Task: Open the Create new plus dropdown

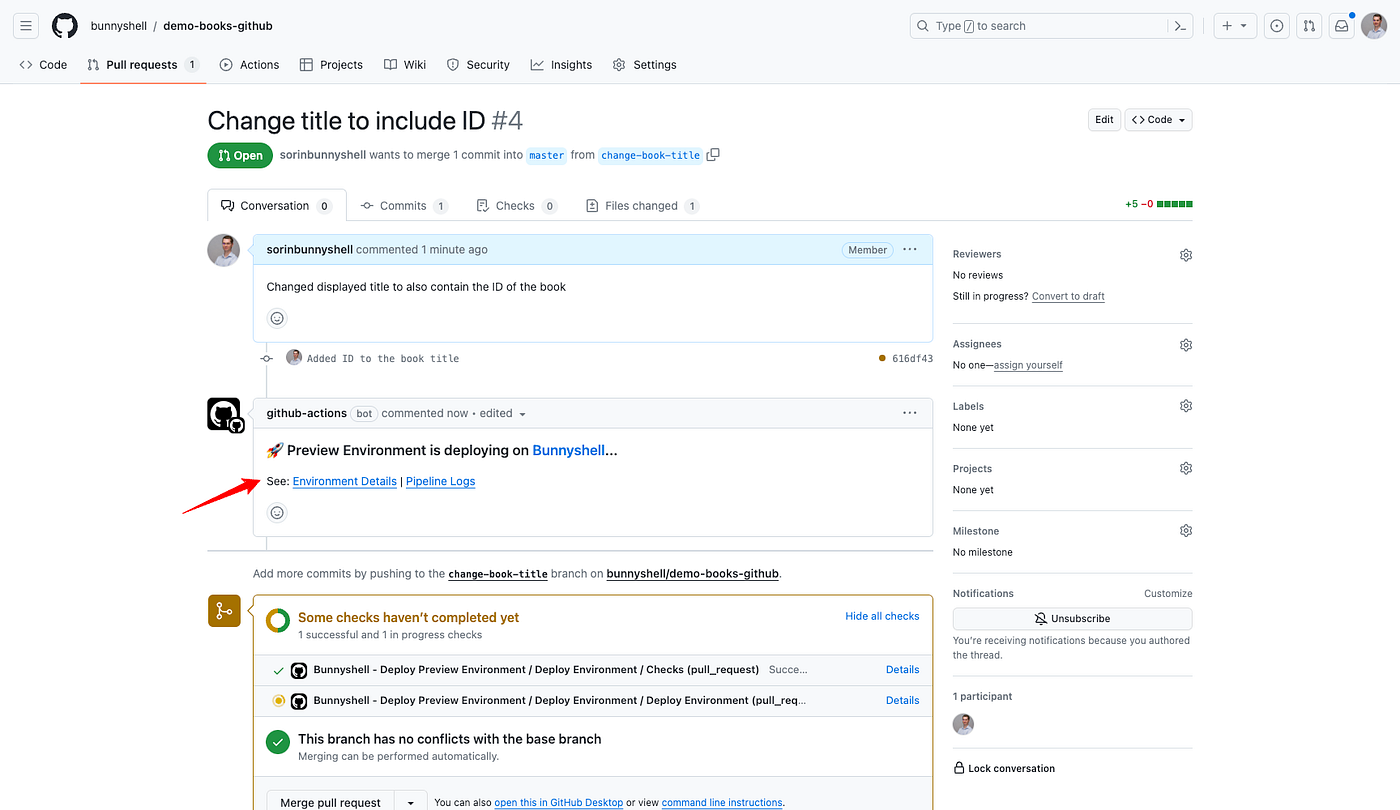Action: (1234, 26)
